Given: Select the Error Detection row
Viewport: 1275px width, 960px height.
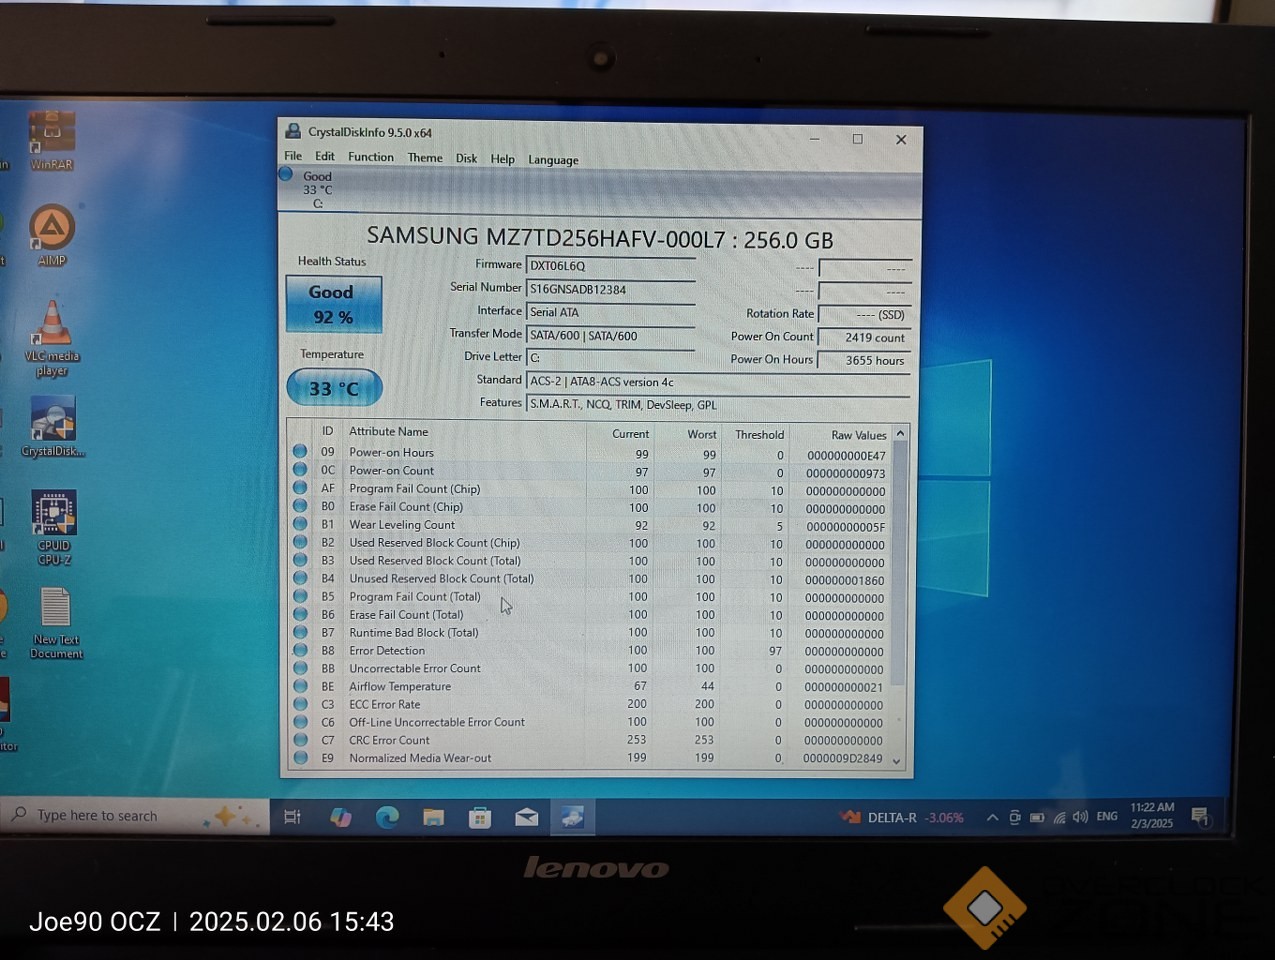Looking at the screenshot, I should [x=589, y=651].
